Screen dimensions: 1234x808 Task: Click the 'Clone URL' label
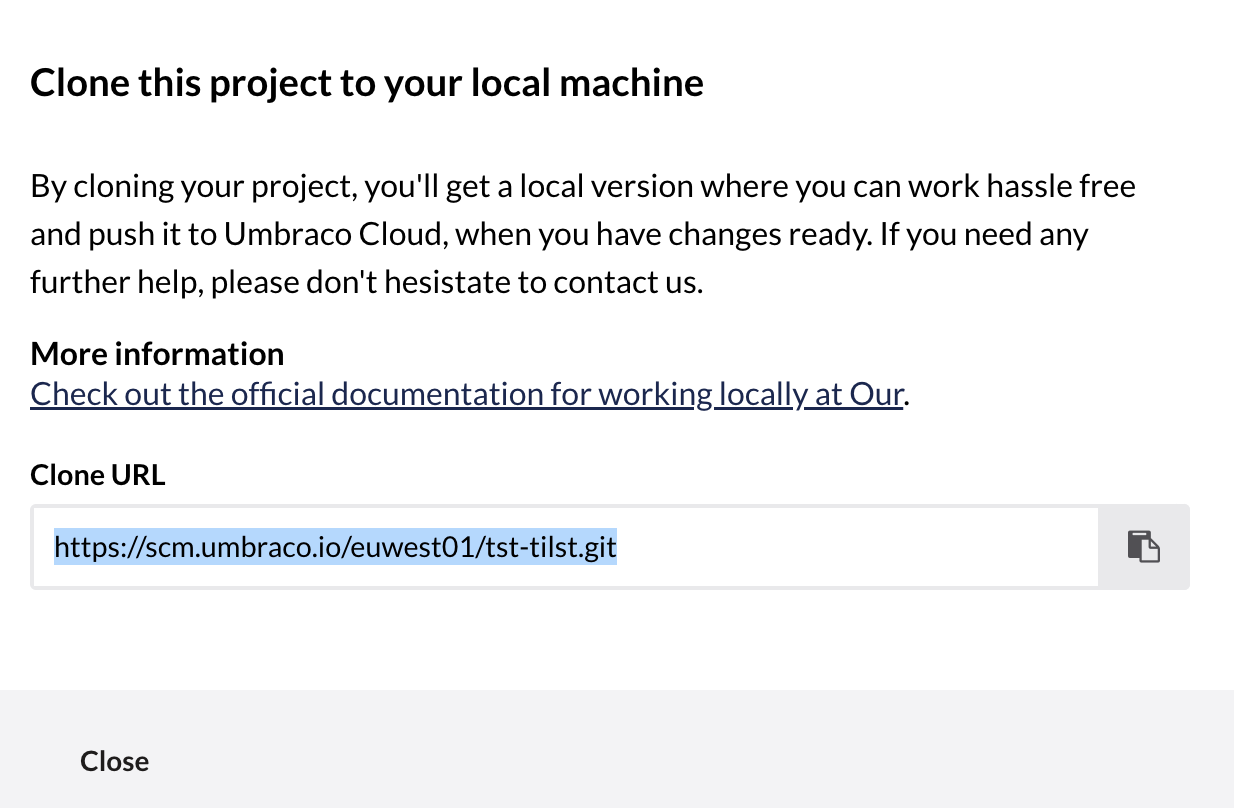98,474
